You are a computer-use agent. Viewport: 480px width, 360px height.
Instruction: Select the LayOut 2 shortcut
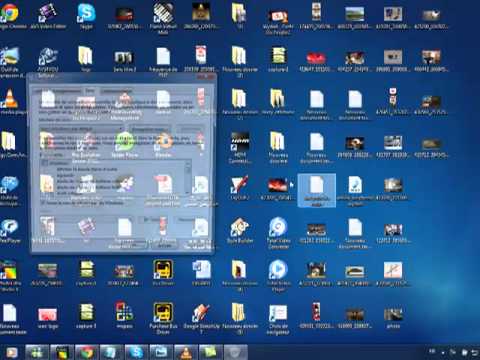pos(240,187)
